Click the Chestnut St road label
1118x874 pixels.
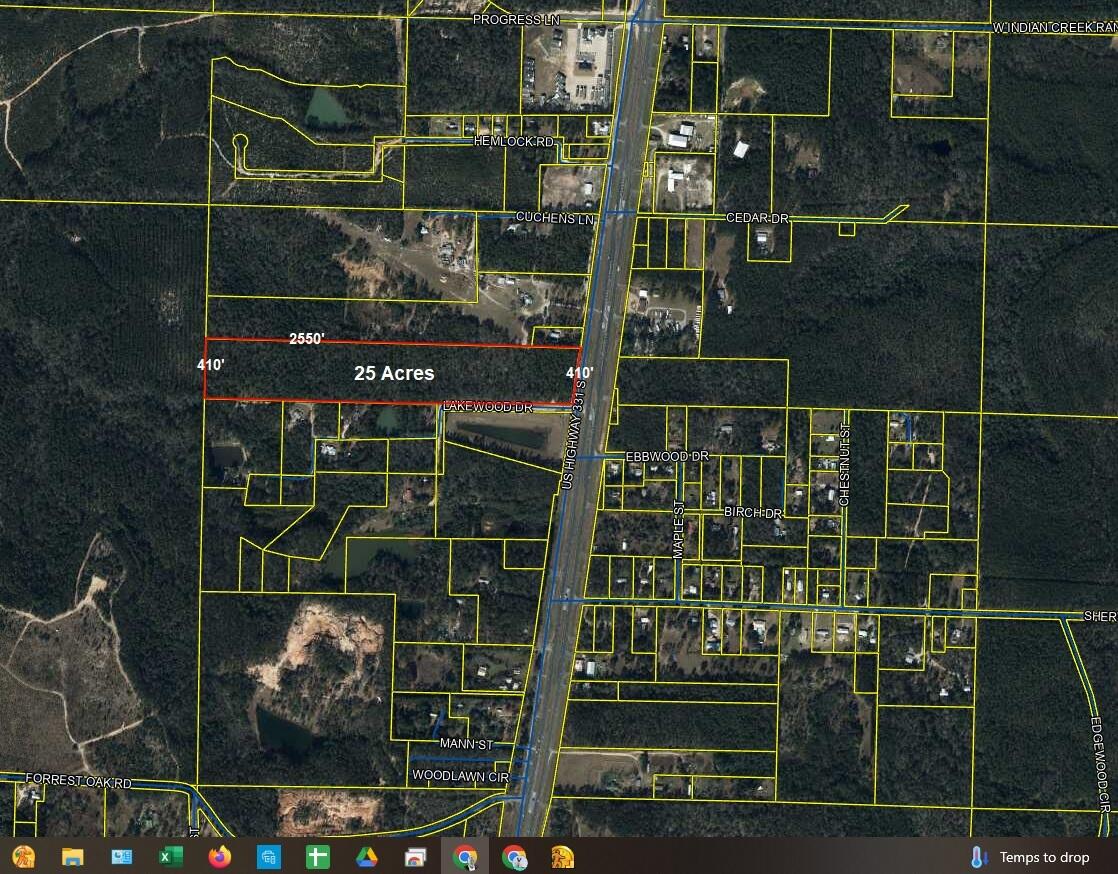845,466
